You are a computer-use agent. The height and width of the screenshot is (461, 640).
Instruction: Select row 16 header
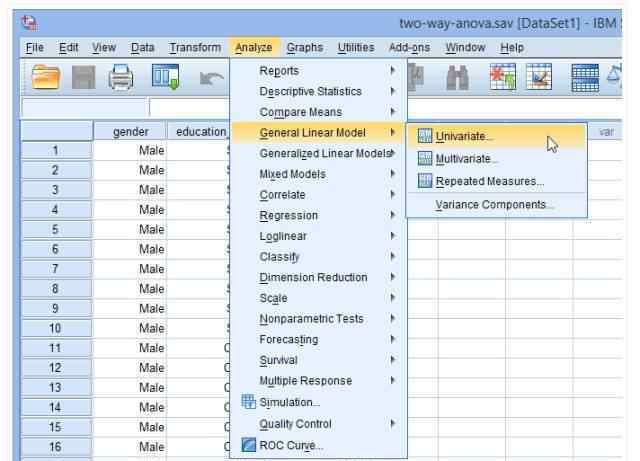click(x=56, y=447)
